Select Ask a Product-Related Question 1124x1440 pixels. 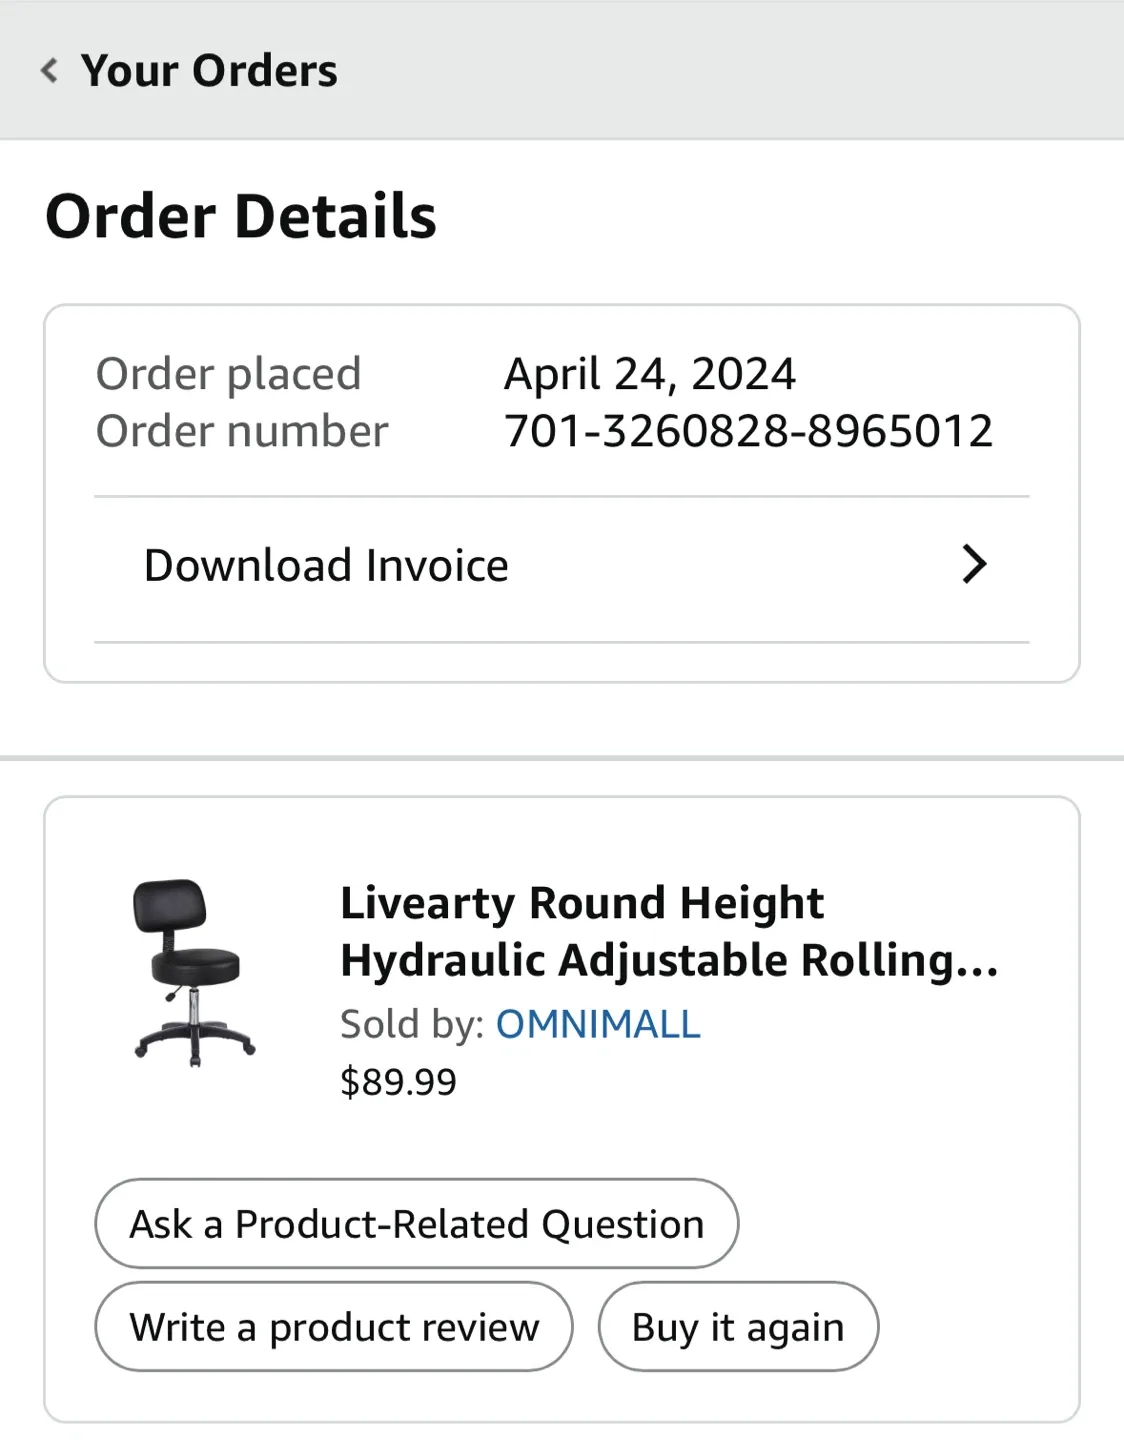click(416, 1223)
